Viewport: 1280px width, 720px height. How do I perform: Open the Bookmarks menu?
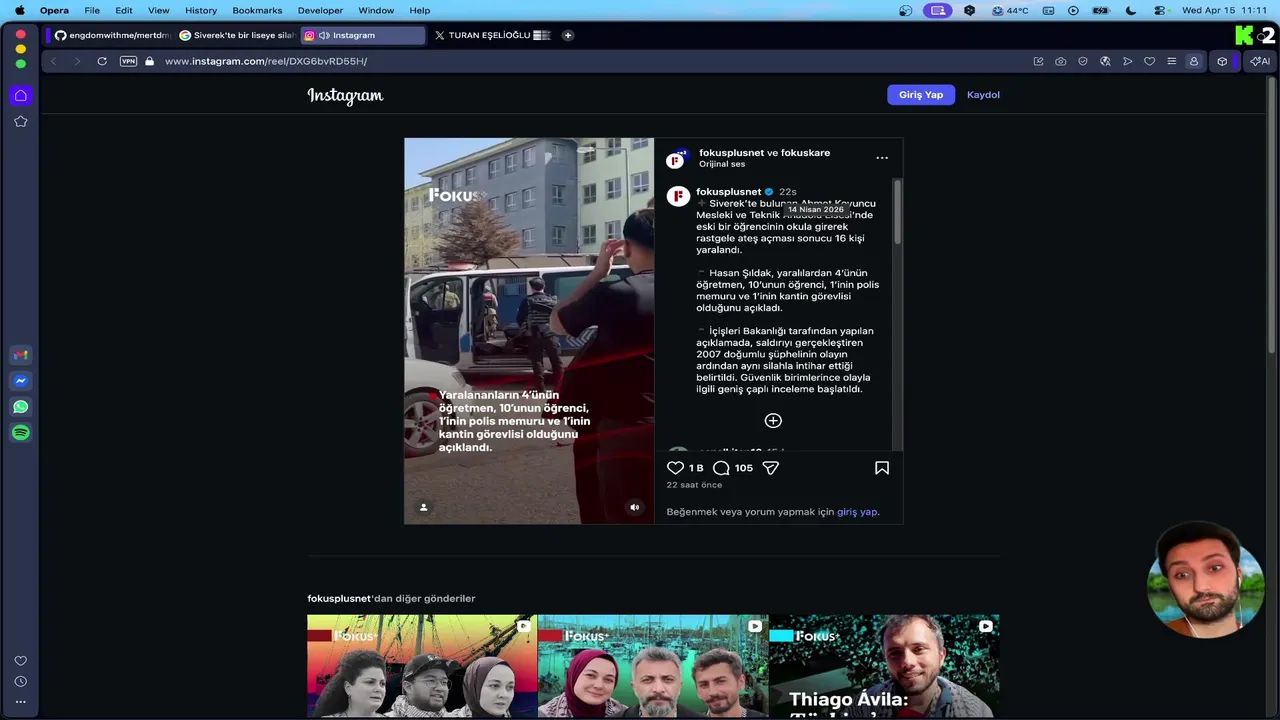click(257, 10)
